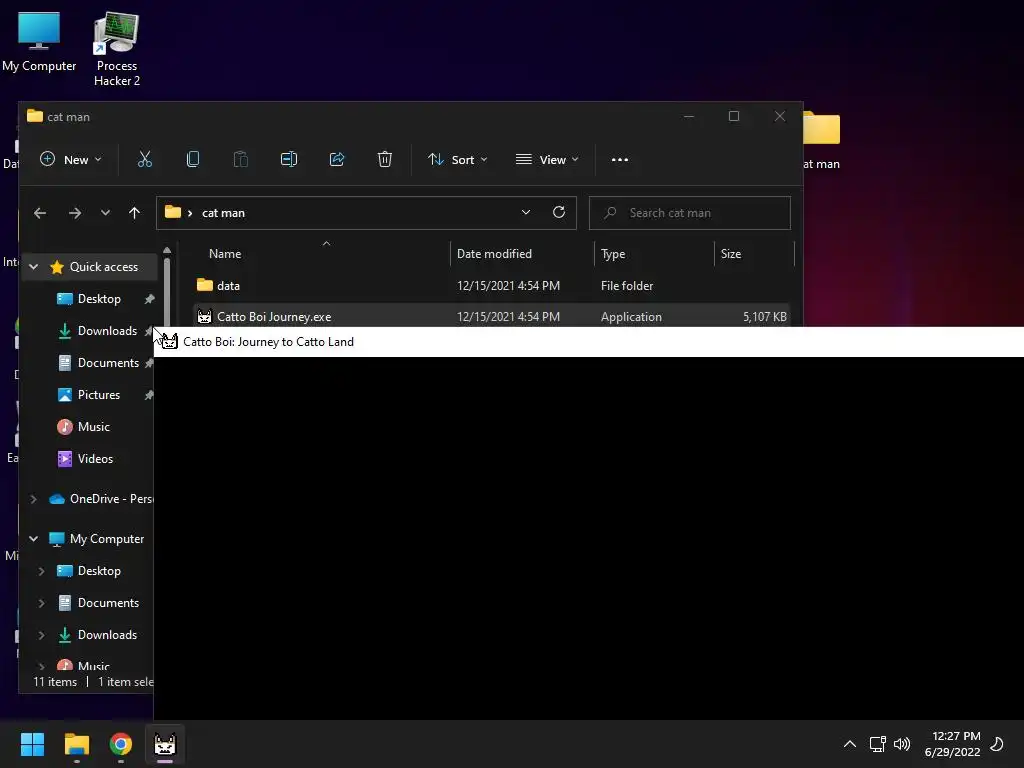Screen dimensions: 1024x768
Task: Expand the OneDrive - Personal node
Action: tap(34, 499)
